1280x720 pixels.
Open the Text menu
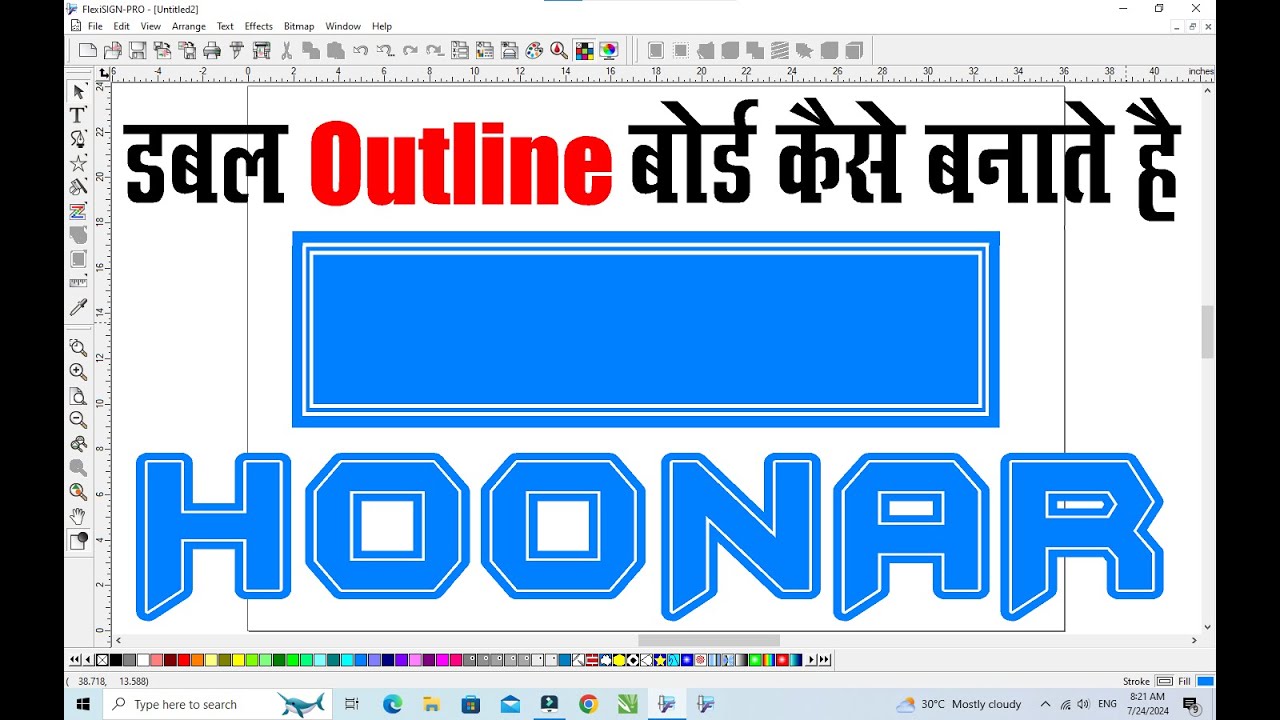(225, 26)
